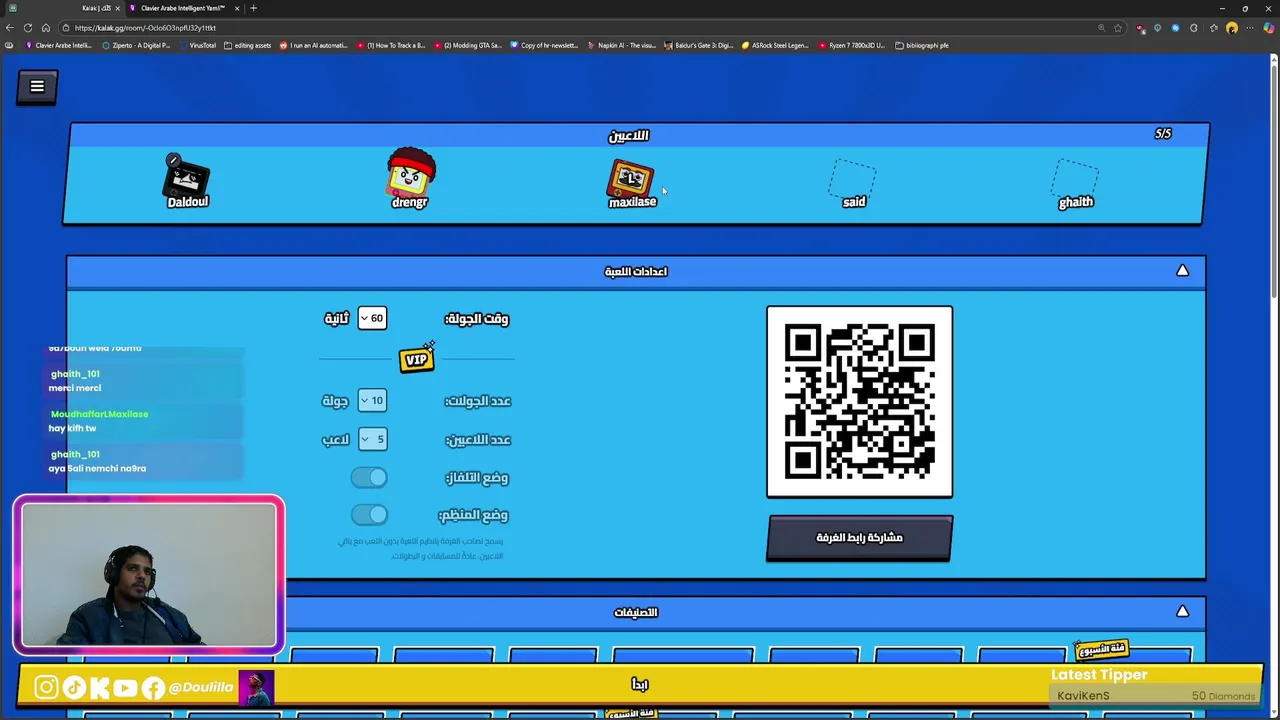
Task: Go to the browser home page icon
Action: tap(46, 28)
